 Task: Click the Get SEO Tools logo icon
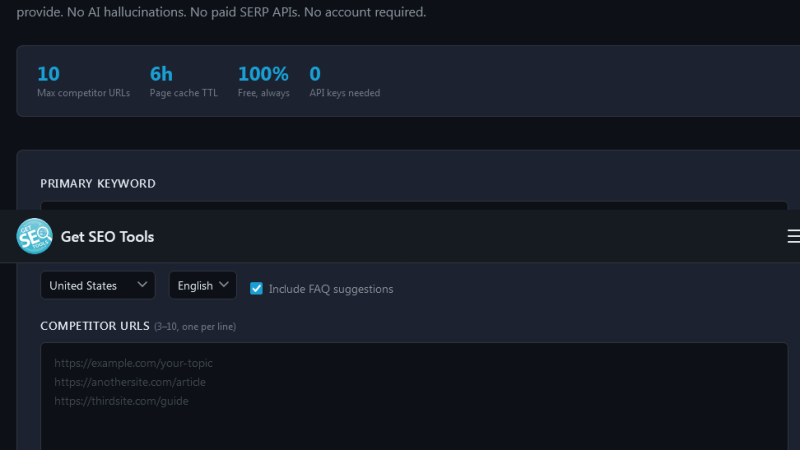pos(34,236)
